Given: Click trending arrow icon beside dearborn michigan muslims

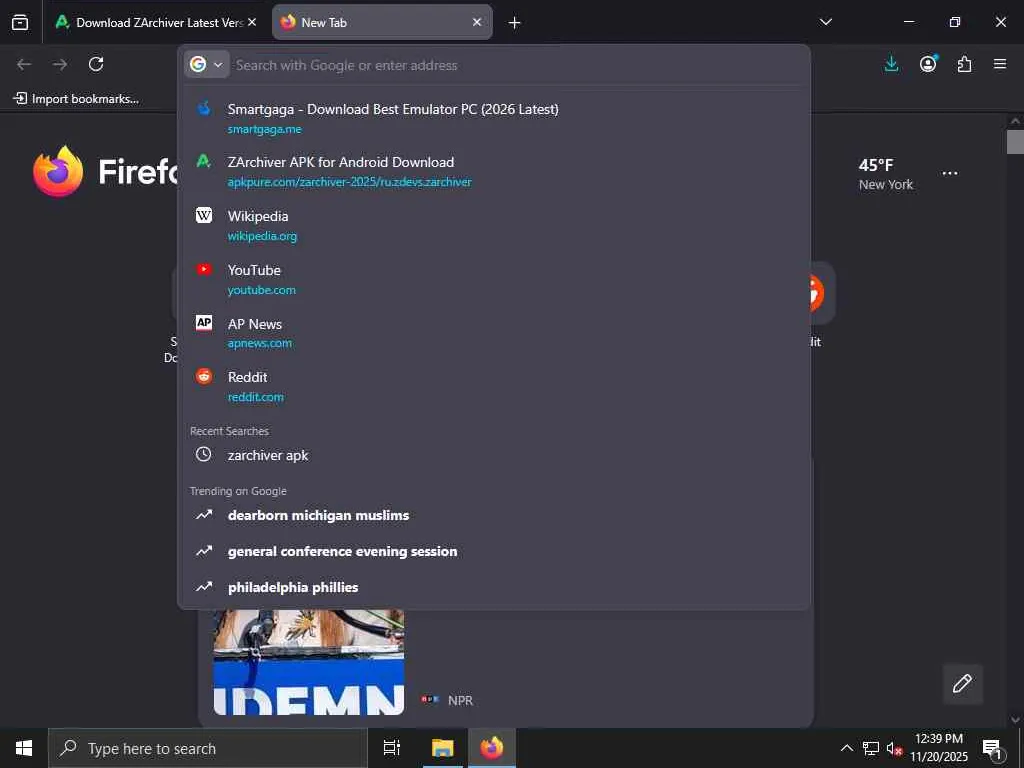Looking at the screenshot, I should [204, 515].
